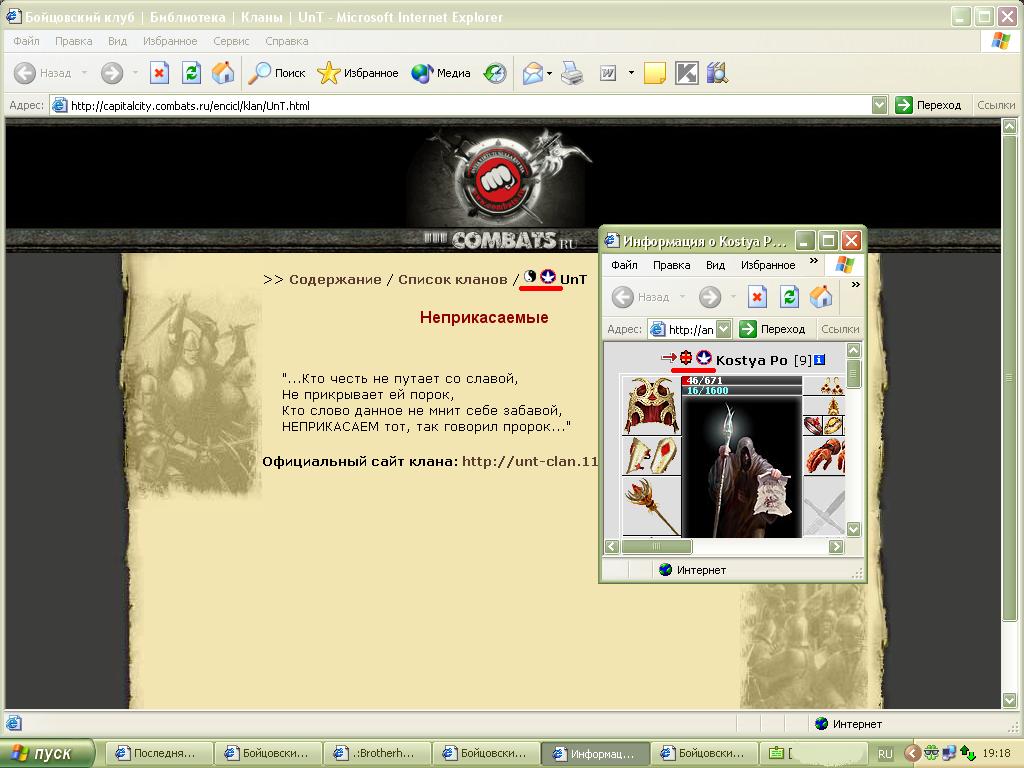Open Файл menu in Kostya info window
The image size is (1024, 768).
[624, 264]
